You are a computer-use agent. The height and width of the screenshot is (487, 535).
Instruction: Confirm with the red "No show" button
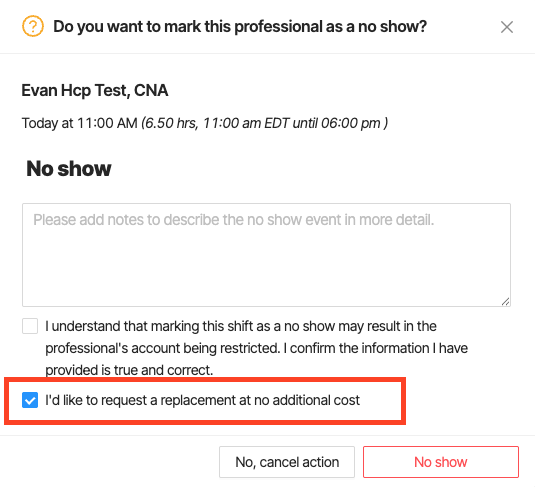point(441,462)
